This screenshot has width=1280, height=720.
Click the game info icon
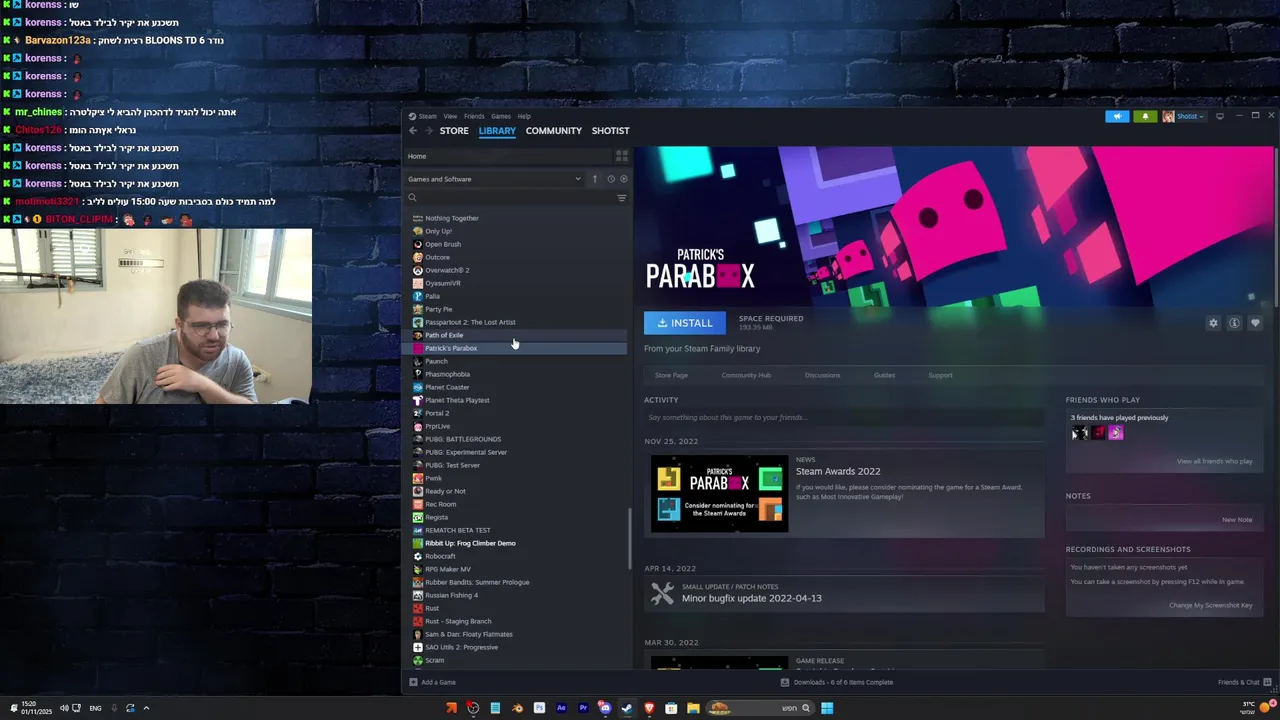1234,323
